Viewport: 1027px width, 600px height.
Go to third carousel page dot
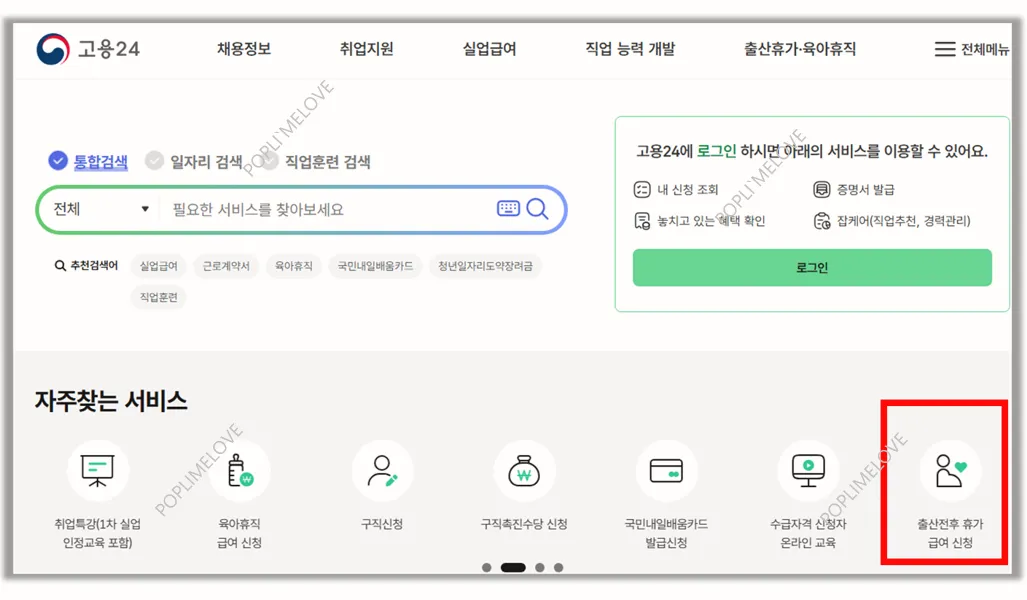tap(540, 567)
